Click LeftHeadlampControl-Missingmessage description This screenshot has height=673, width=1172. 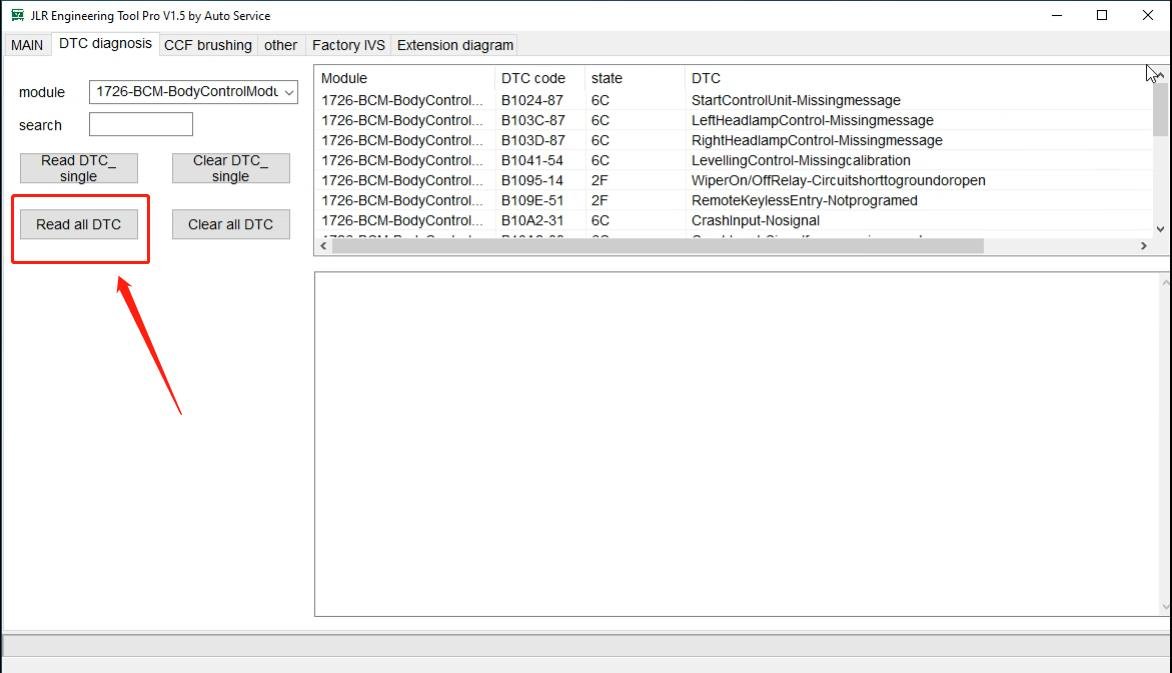812,120
